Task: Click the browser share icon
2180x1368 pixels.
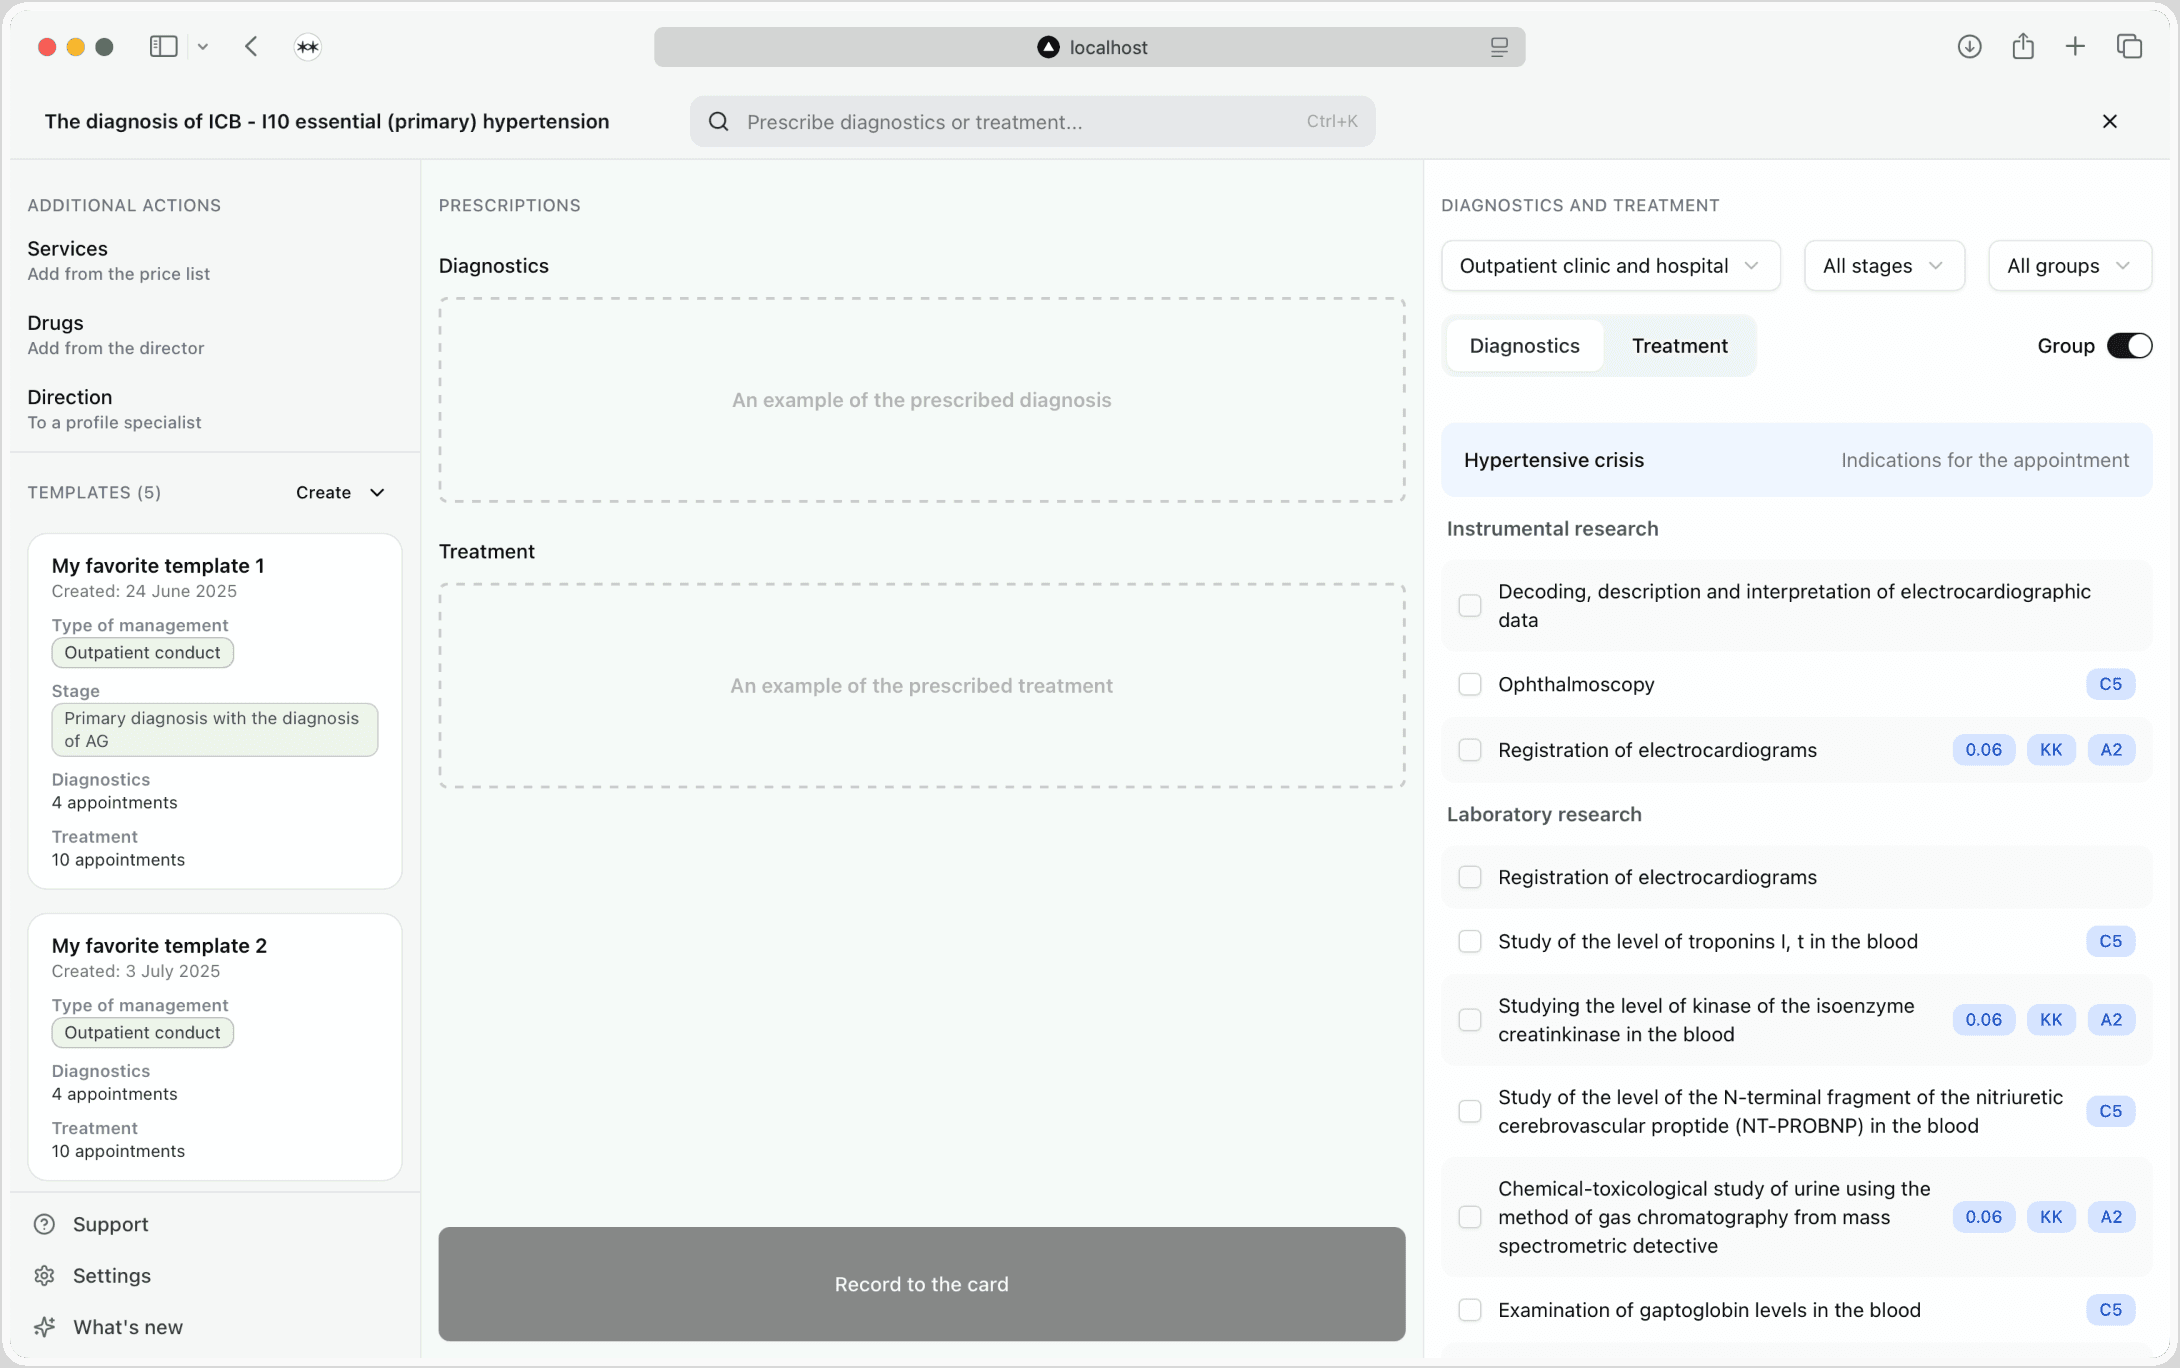Action: click(x=2023, y=47)
